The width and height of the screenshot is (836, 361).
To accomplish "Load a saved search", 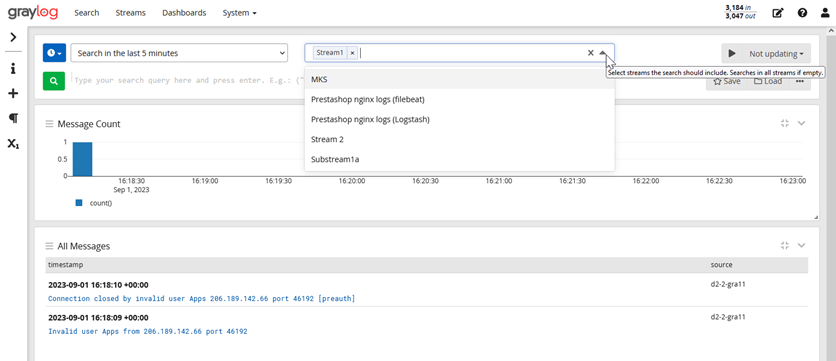I will (768, 82).
